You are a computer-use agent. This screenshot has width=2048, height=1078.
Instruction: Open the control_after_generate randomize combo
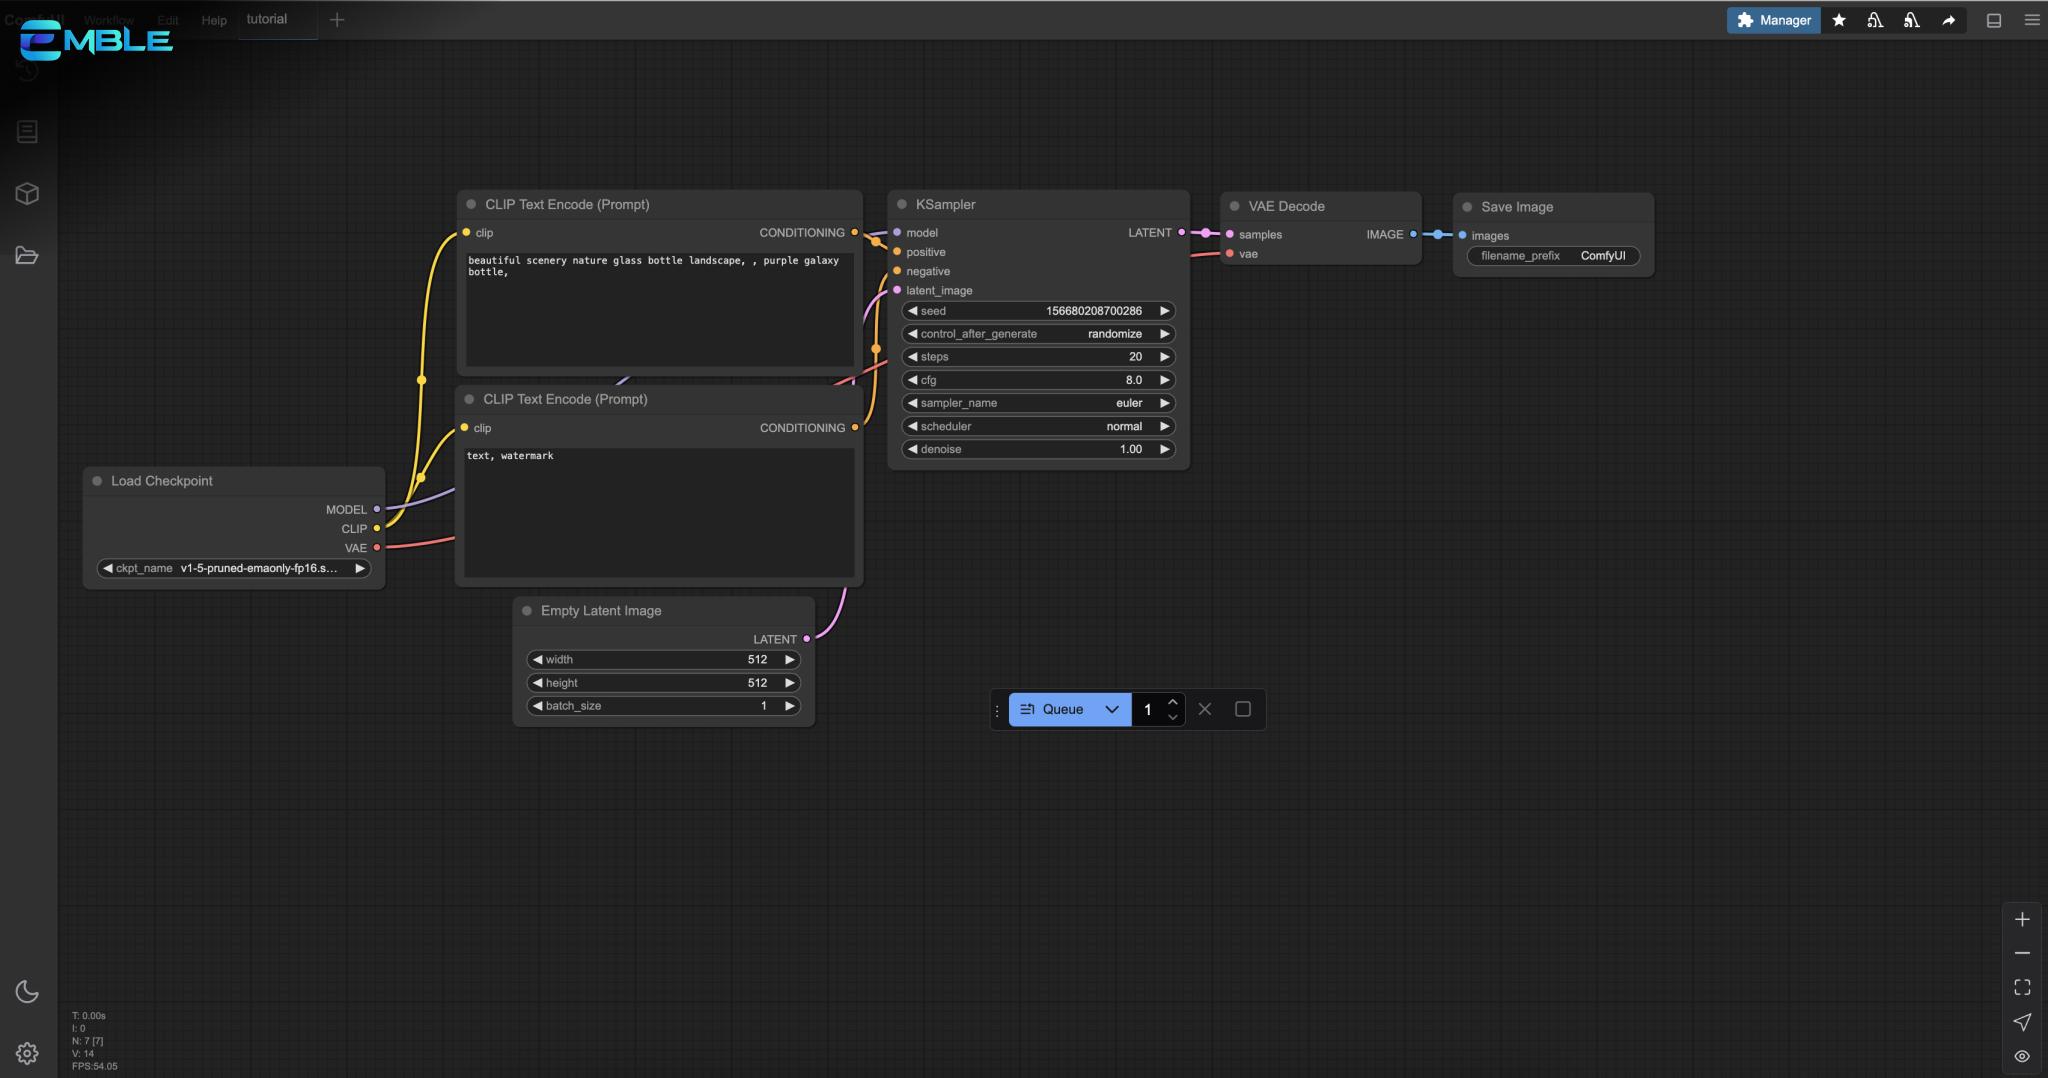point(1038,334)
